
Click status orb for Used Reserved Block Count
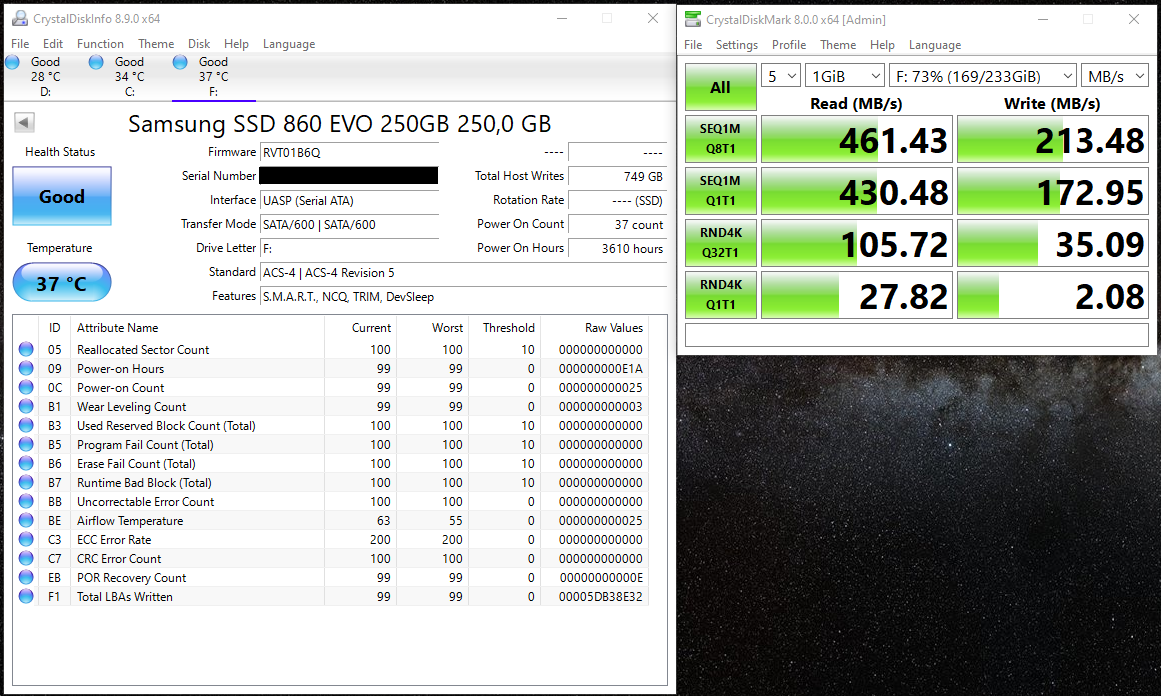tap(26, 426)
